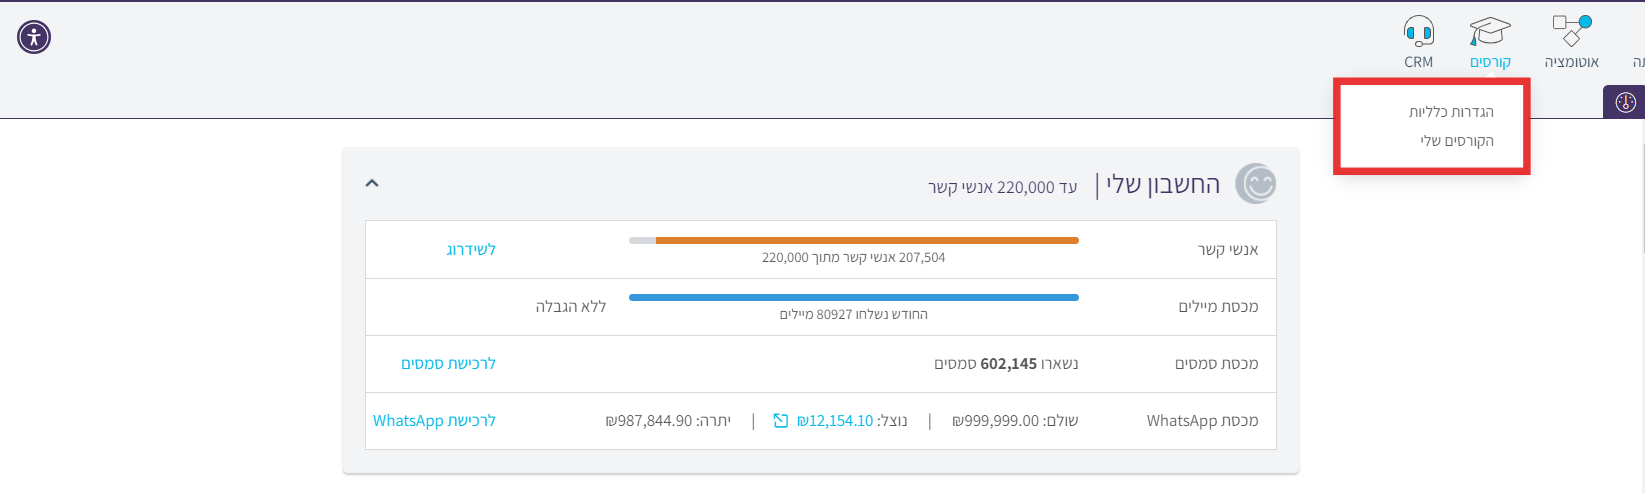This screenshot has width=1645, height=493.
Task: Click the blue email quota progress bar
Action: coord(853,297)
